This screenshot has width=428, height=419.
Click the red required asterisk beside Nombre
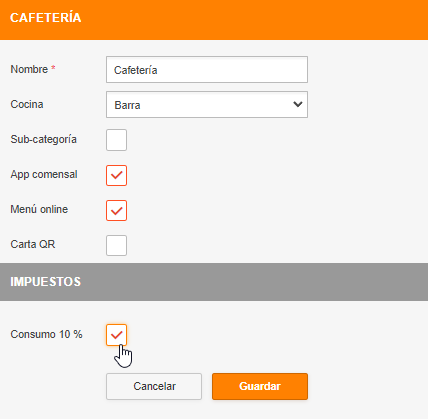pos(53,68)
